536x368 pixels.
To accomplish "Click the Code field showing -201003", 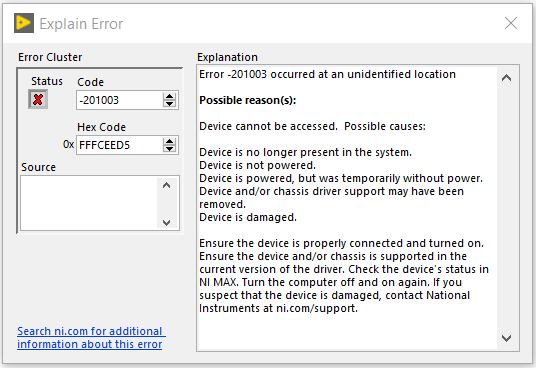I will pyautogui.click(x=120, y=100).
